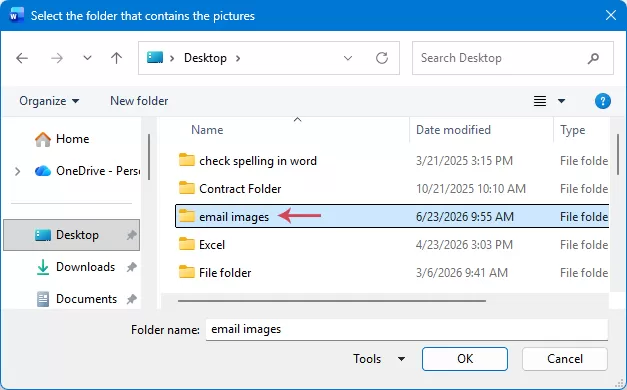Click the search magnifier icon
This screenshot has width=627, height=390.
point(593,58)
